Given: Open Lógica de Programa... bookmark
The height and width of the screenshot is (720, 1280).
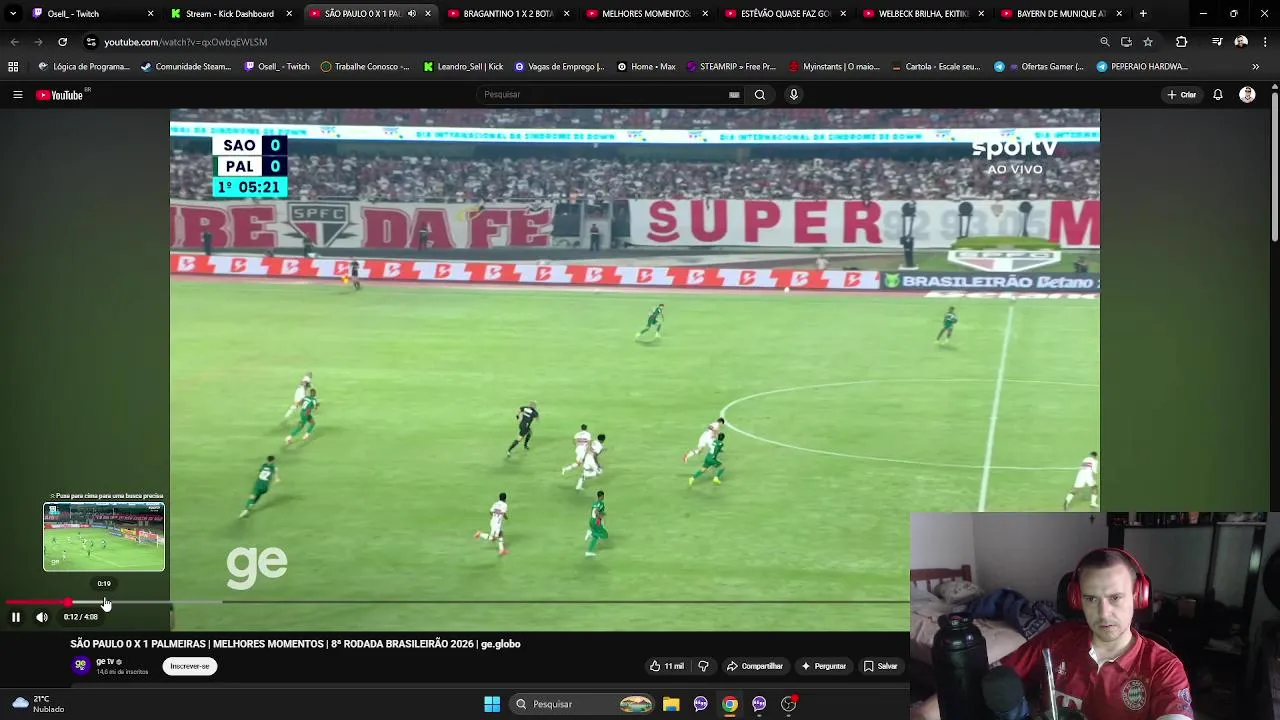Looking at the screenshot, I should tap(84, 67).
